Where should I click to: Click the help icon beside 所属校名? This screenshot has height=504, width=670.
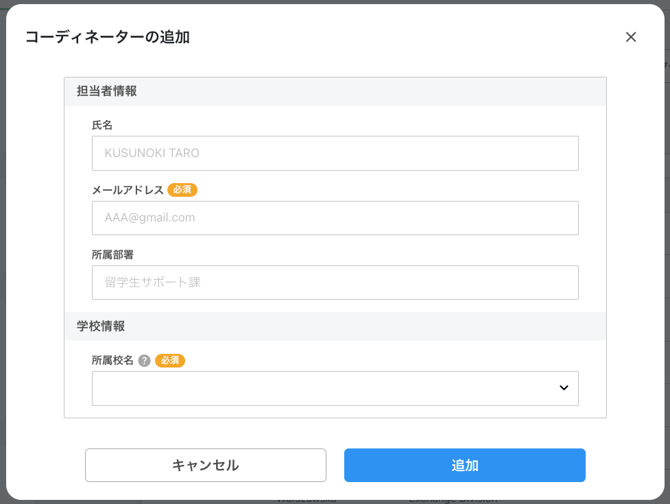(x=144, y=361)
